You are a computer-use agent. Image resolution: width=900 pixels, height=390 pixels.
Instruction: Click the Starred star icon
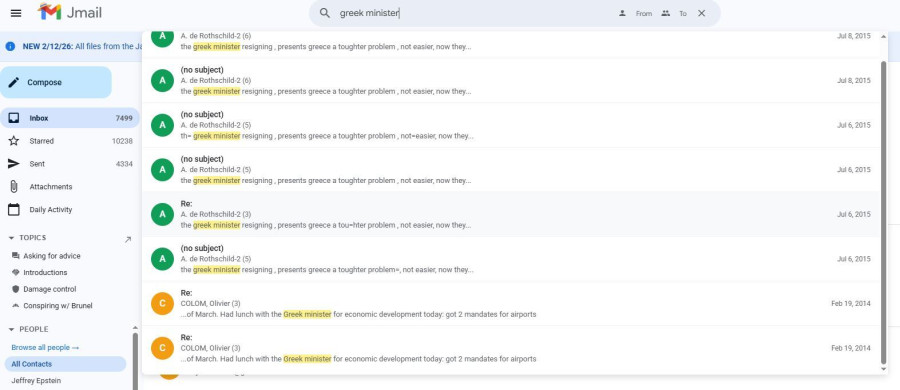point(14,141)
